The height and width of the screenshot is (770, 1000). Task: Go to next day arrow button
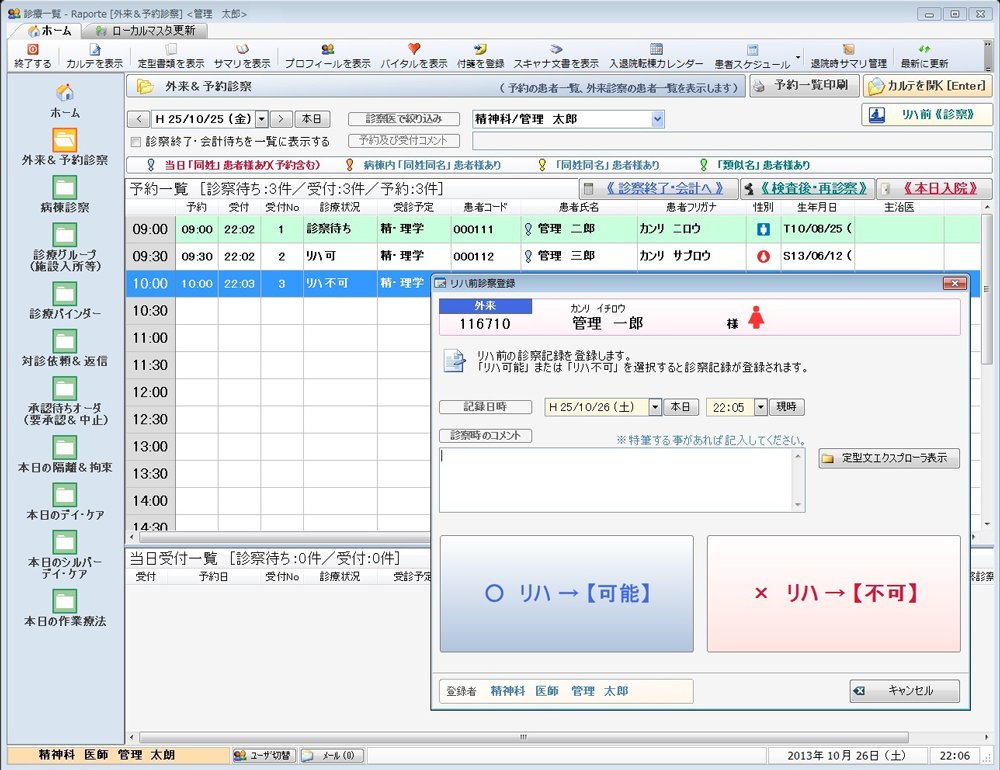[x=281, y=119]
